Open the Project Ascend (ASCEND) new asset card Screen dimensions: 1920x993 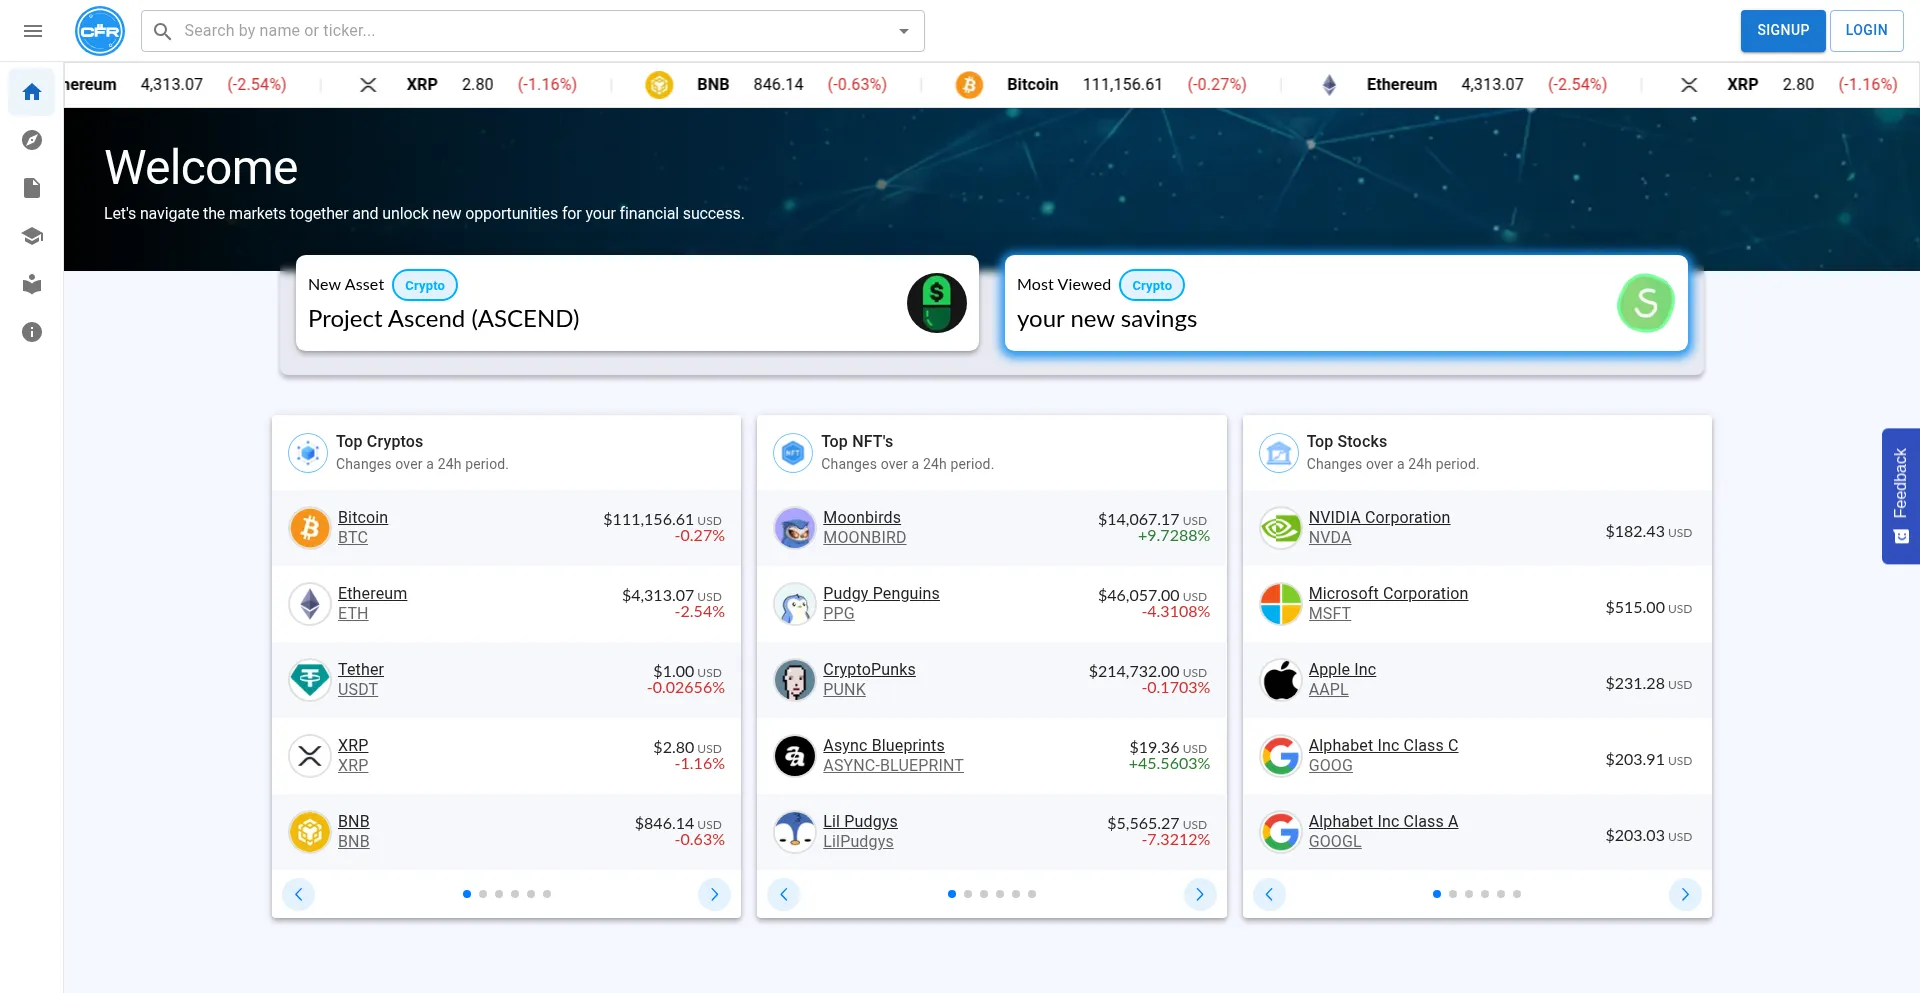coord(637,303)
